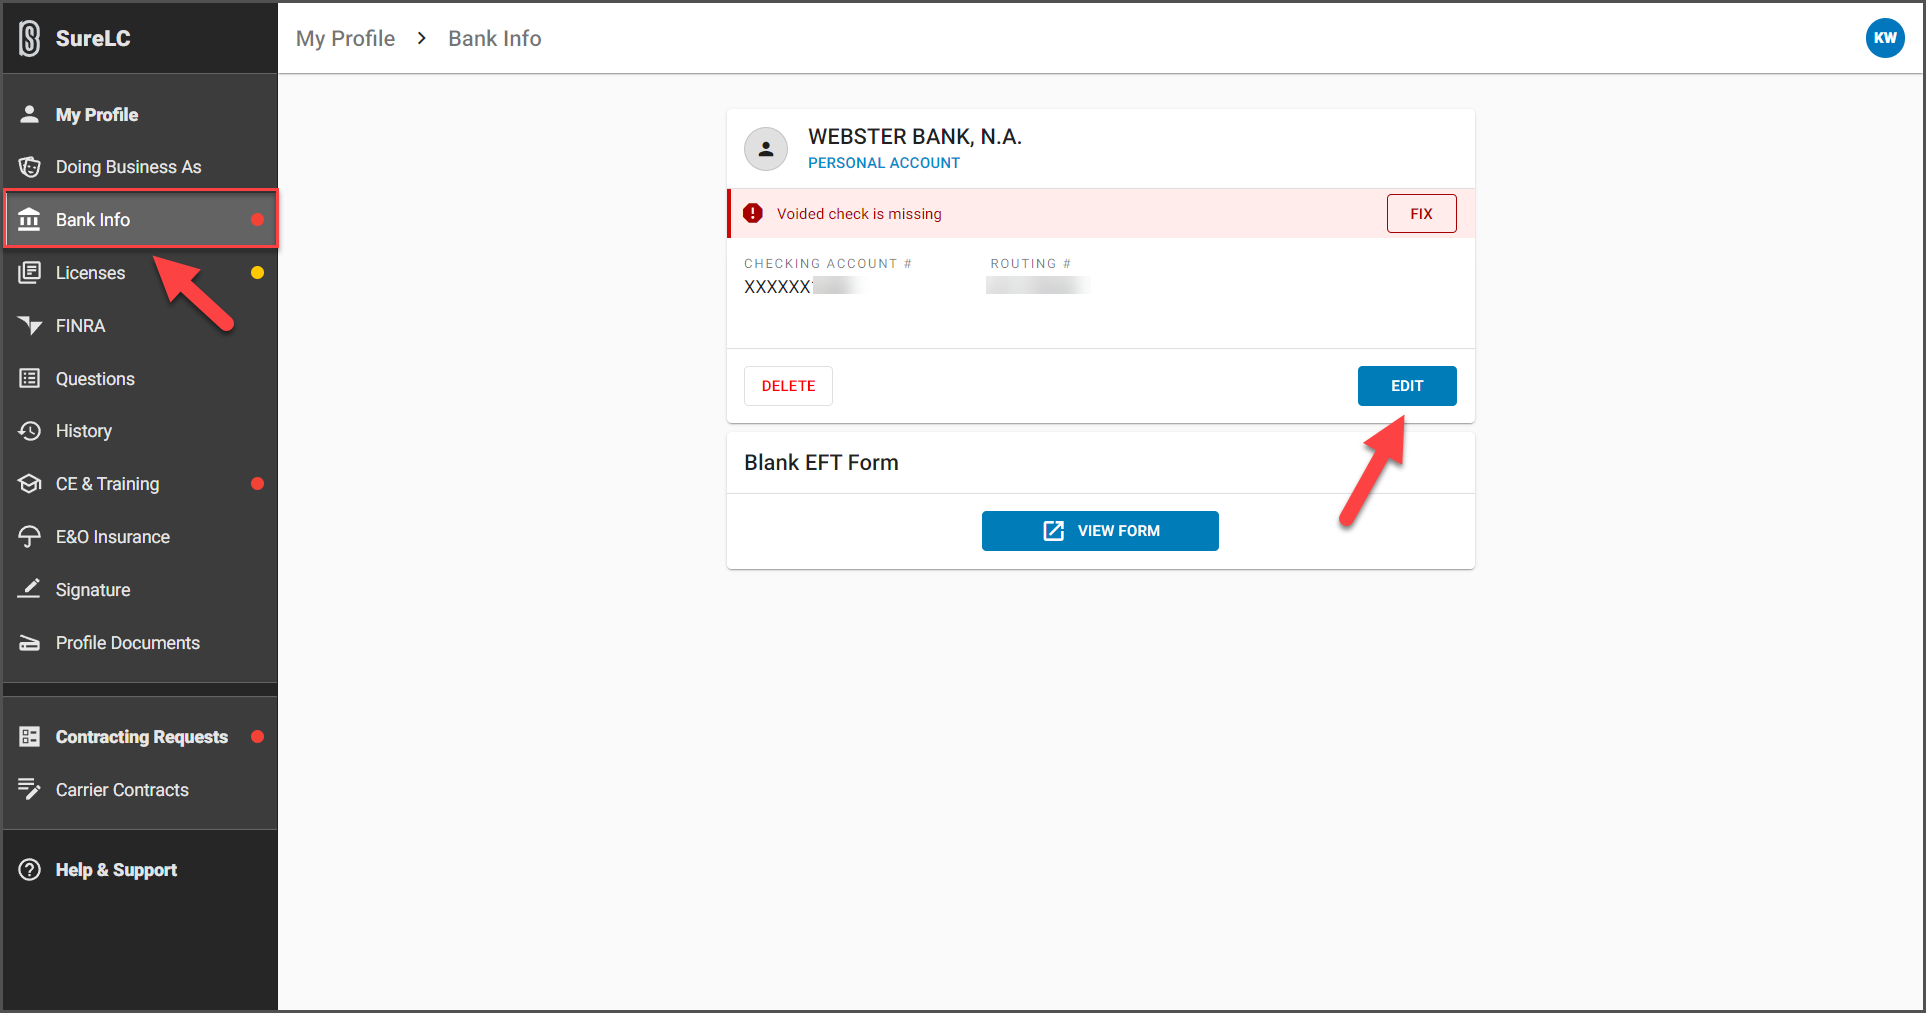Click the red dot next to Contracting Requests
The image size is (1926, 1013).
[257, 737]
